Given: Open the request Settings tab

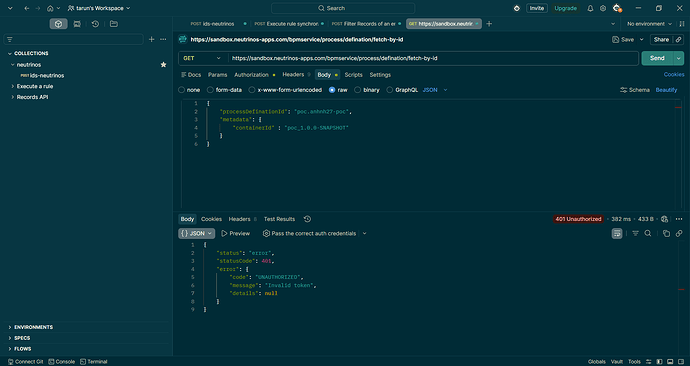Looking at the screenshot, I should click(x=380, y=75).
